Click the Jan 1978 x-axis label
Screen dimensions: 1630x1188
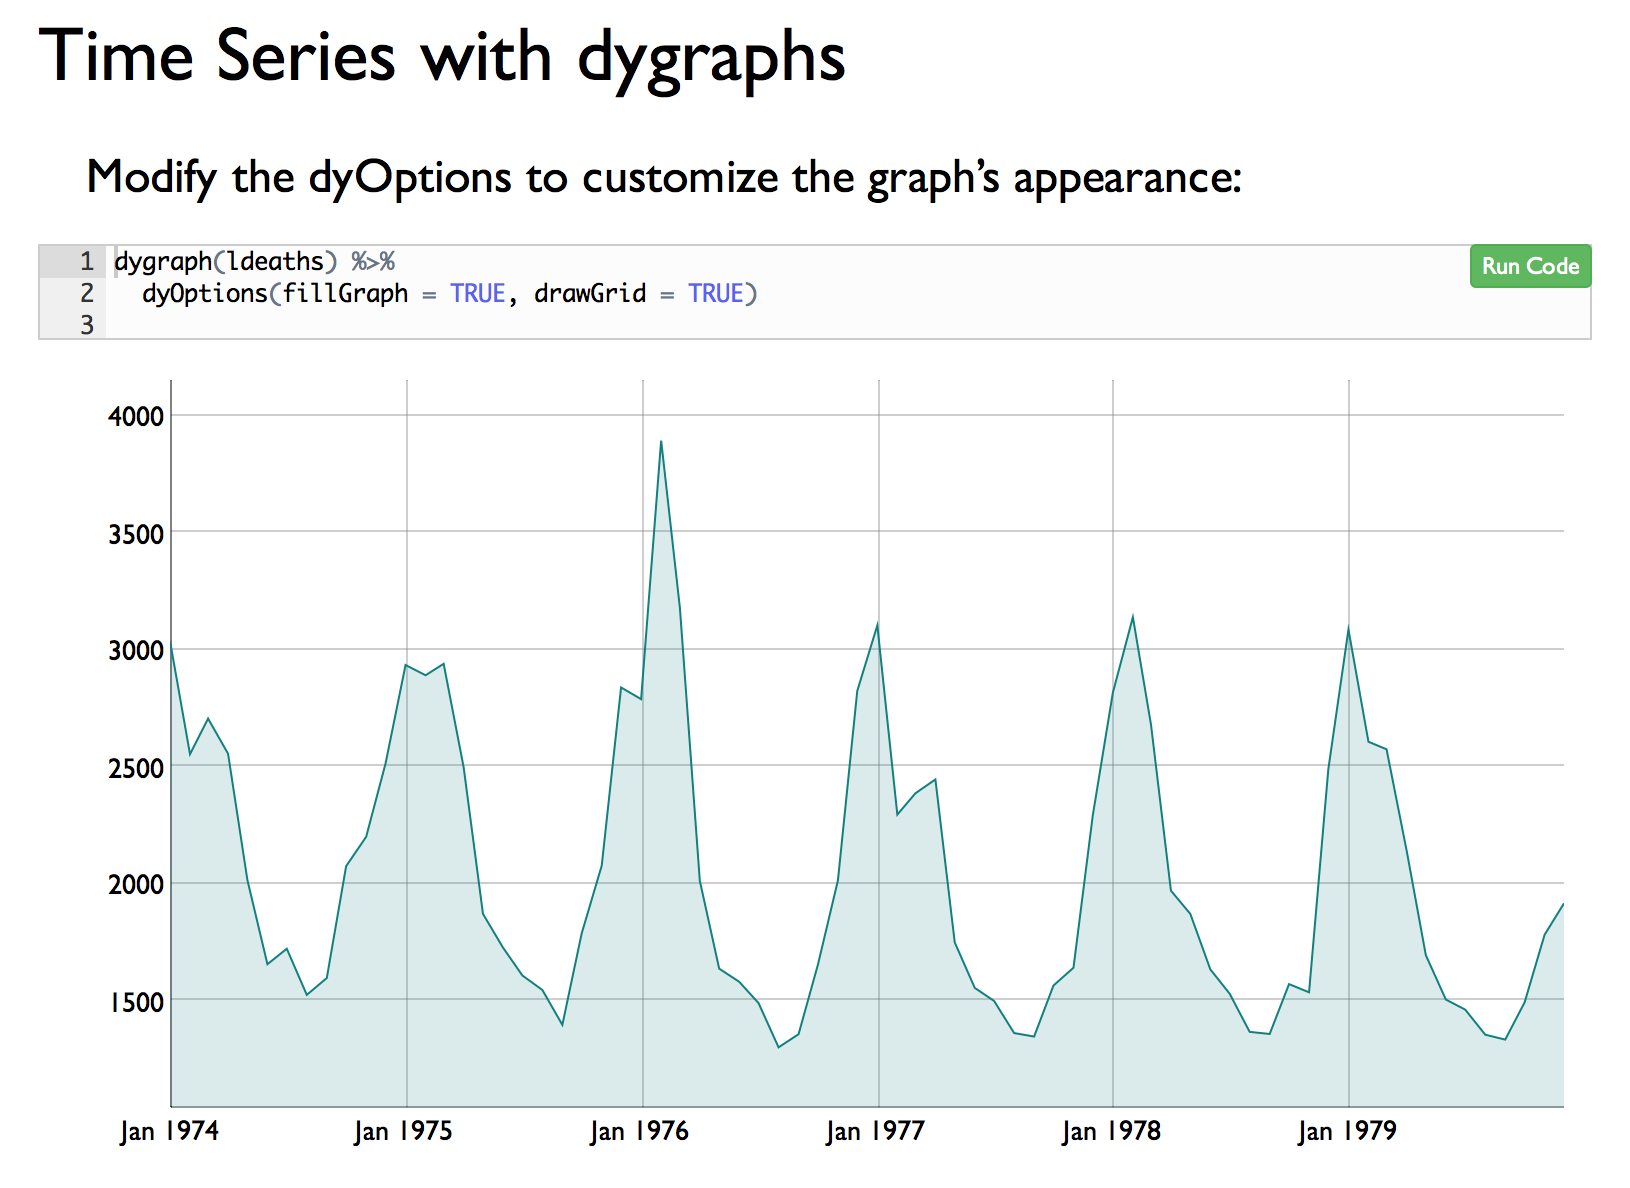tap(1111, 1131)
